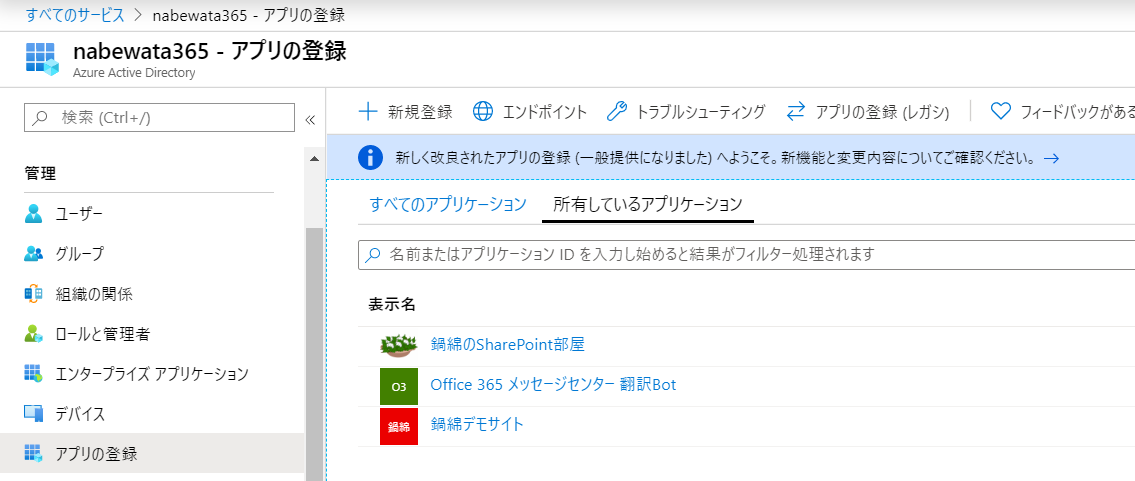Click the globe icon for エンドポイント
The width and height of the screenshot is (1135, 481).
pos(483,111)
